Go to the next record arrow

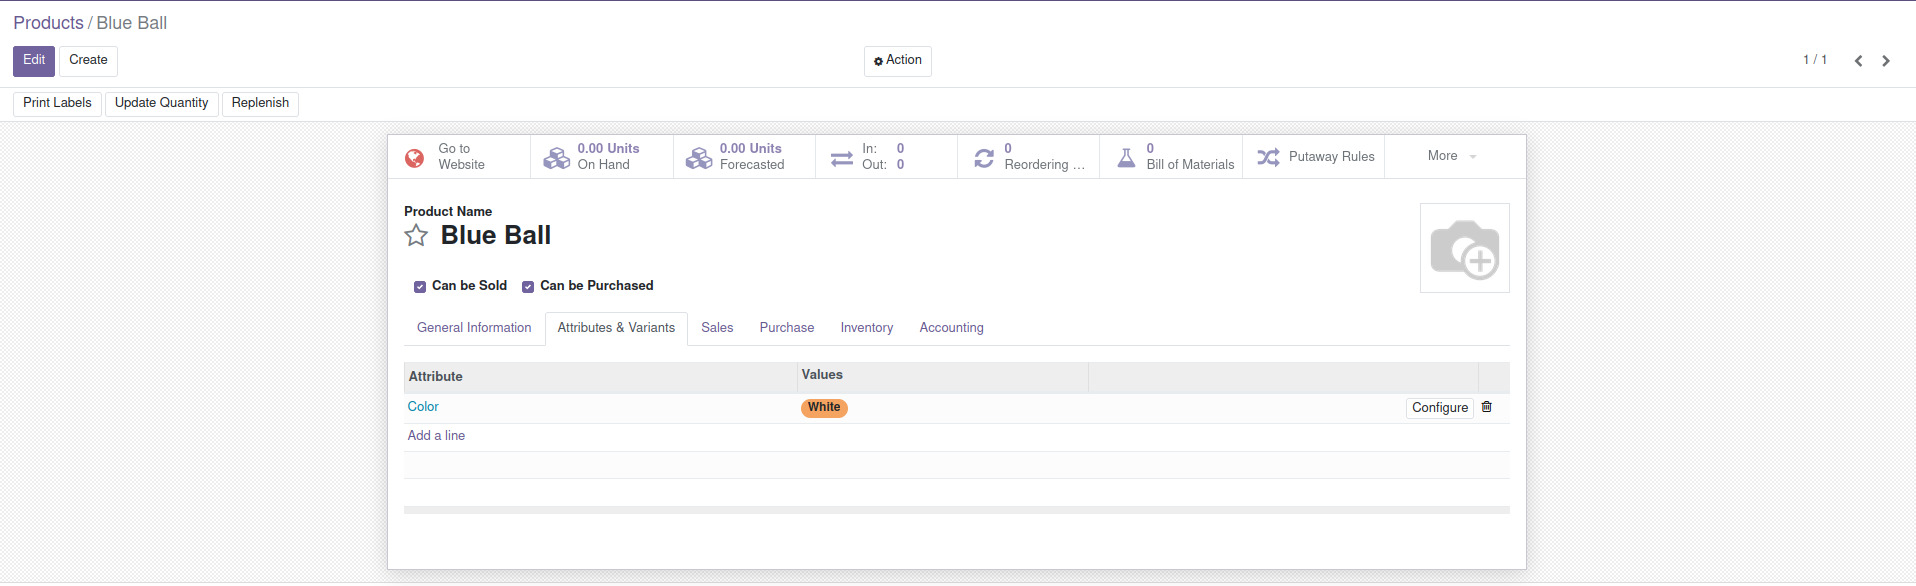tap(1886, 61)
